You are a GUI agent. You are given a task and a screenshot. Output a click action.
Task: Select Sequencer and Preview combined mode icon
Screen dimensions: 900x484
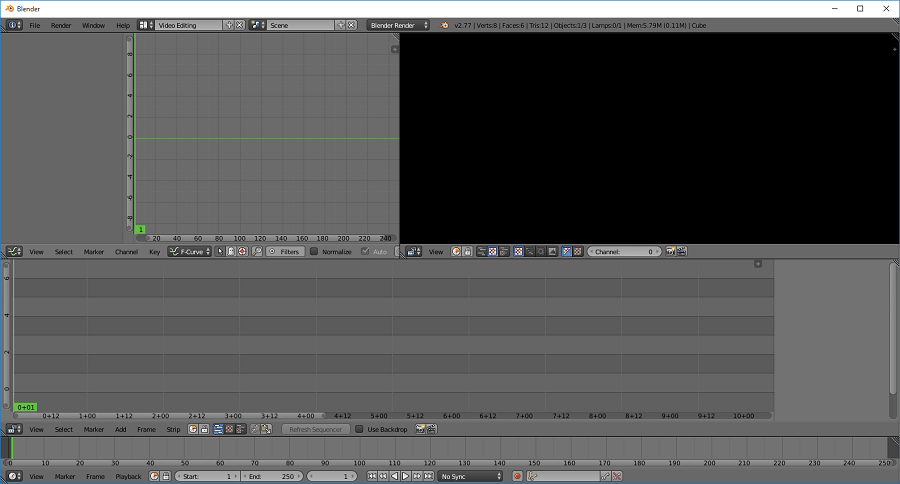coord(504,251)
